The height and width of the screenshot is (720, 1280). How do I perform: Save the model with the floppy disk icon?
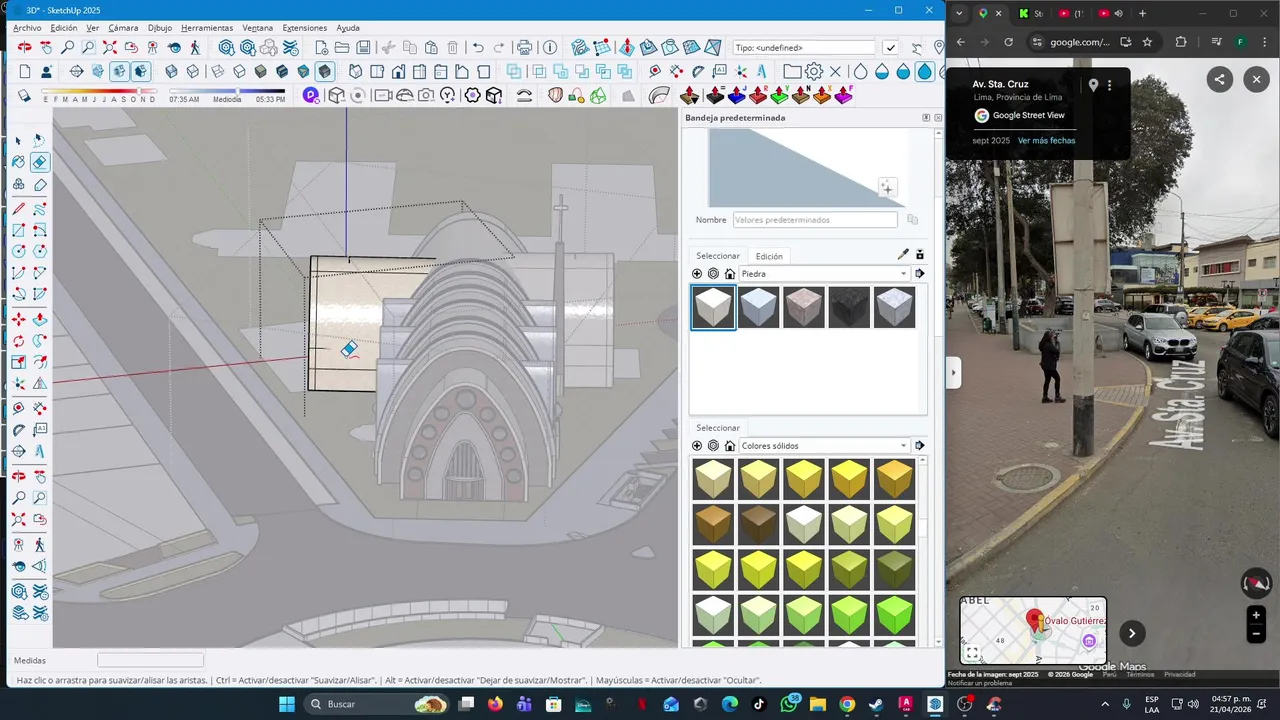pos(363,47)
